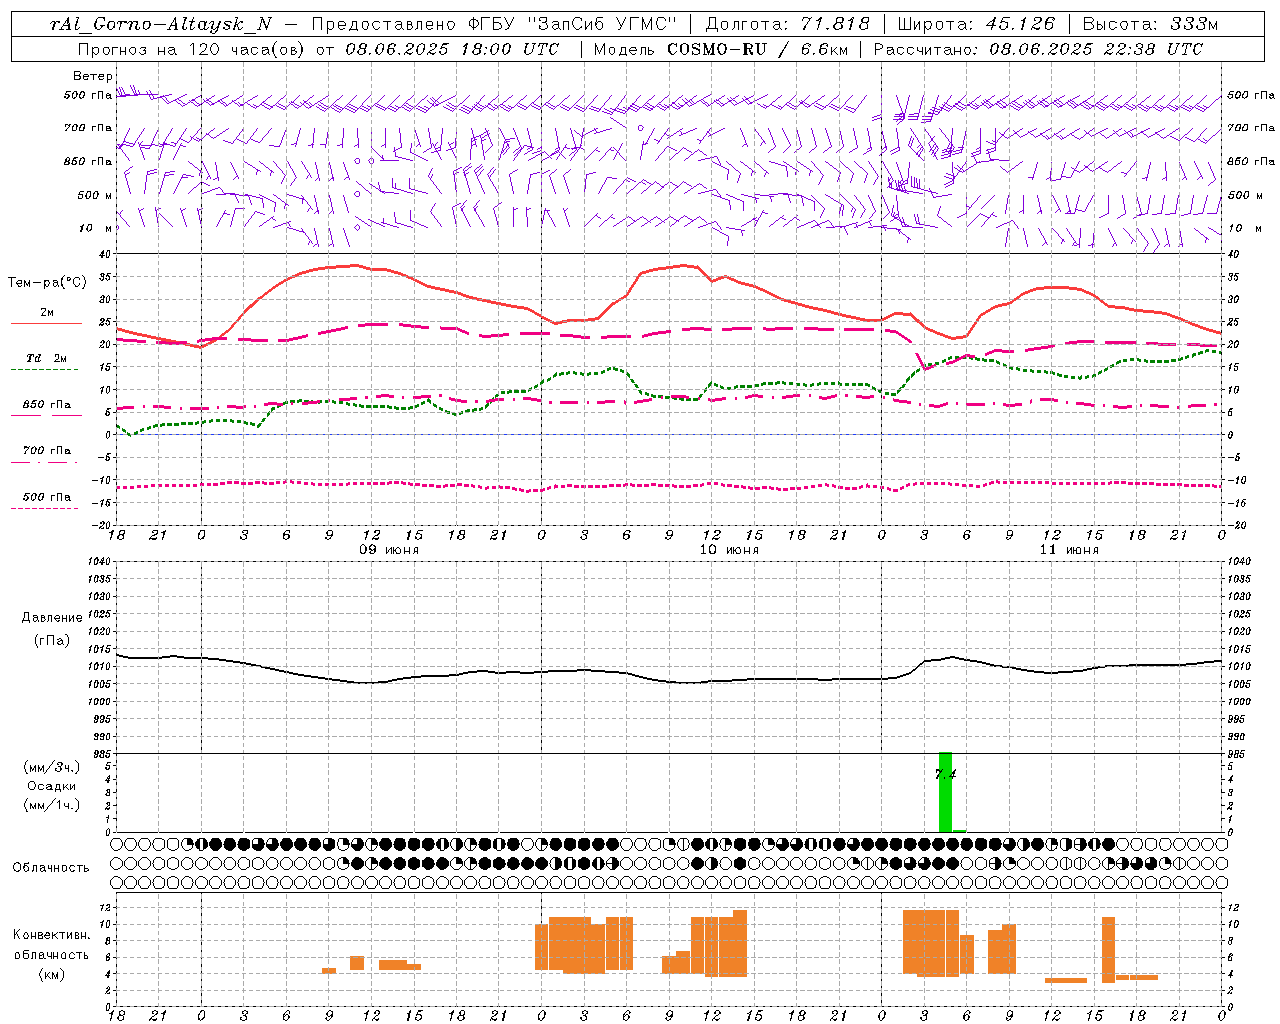1280x1024 pixels.
Task: Click the (мм/3ч.) precipitation unit label
Action: coord(52,767)
